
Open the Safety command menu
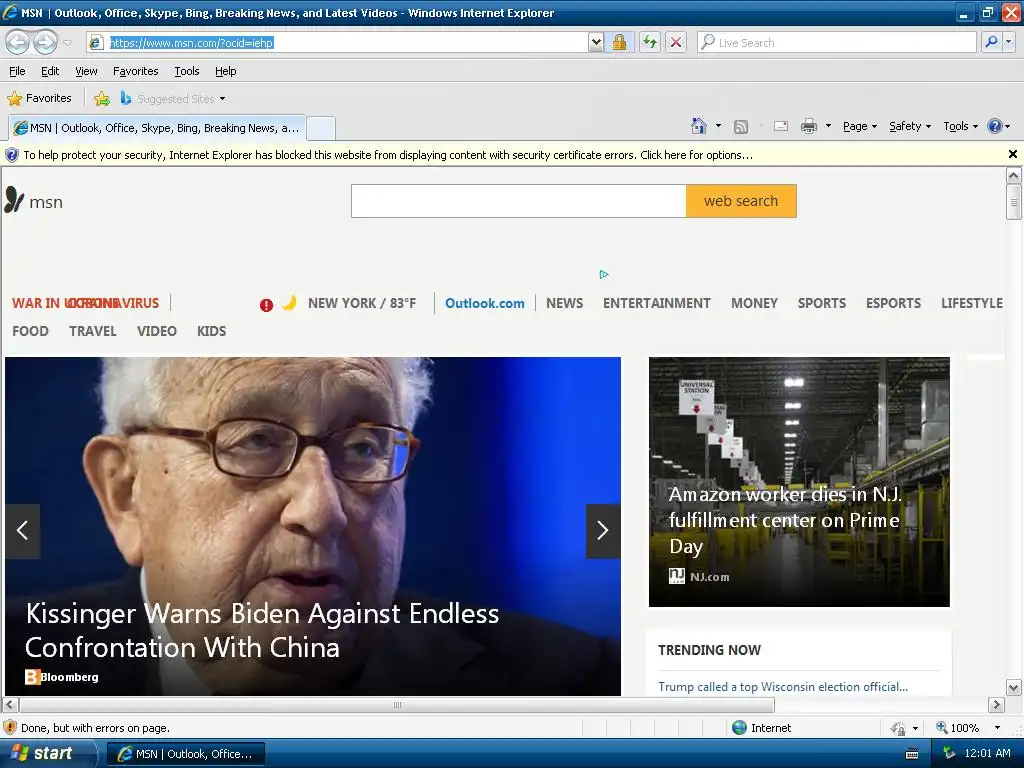[910, 126]
